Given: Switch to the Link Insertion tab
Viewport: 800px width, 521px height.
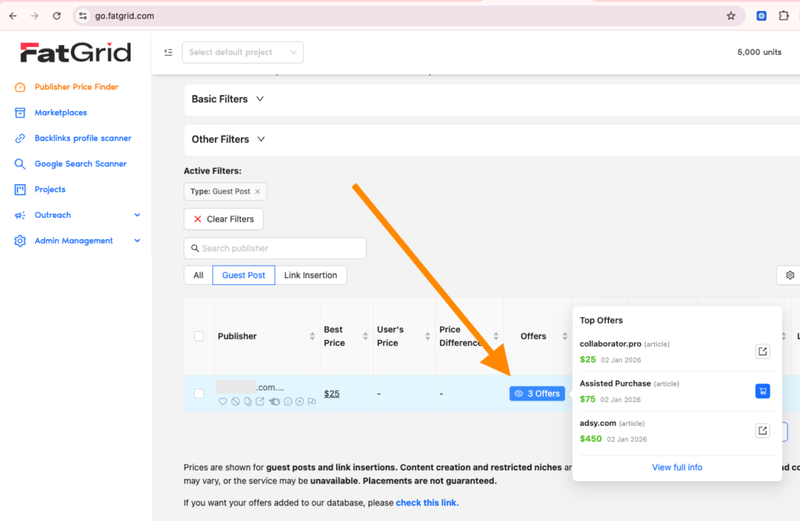Looking at the screenshot, I should coord(310,275).
